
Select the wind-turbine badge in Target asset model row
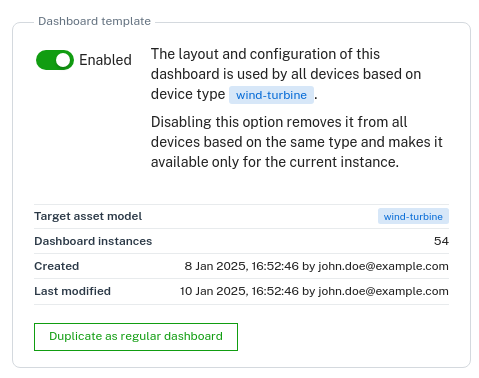coord(413,217)
